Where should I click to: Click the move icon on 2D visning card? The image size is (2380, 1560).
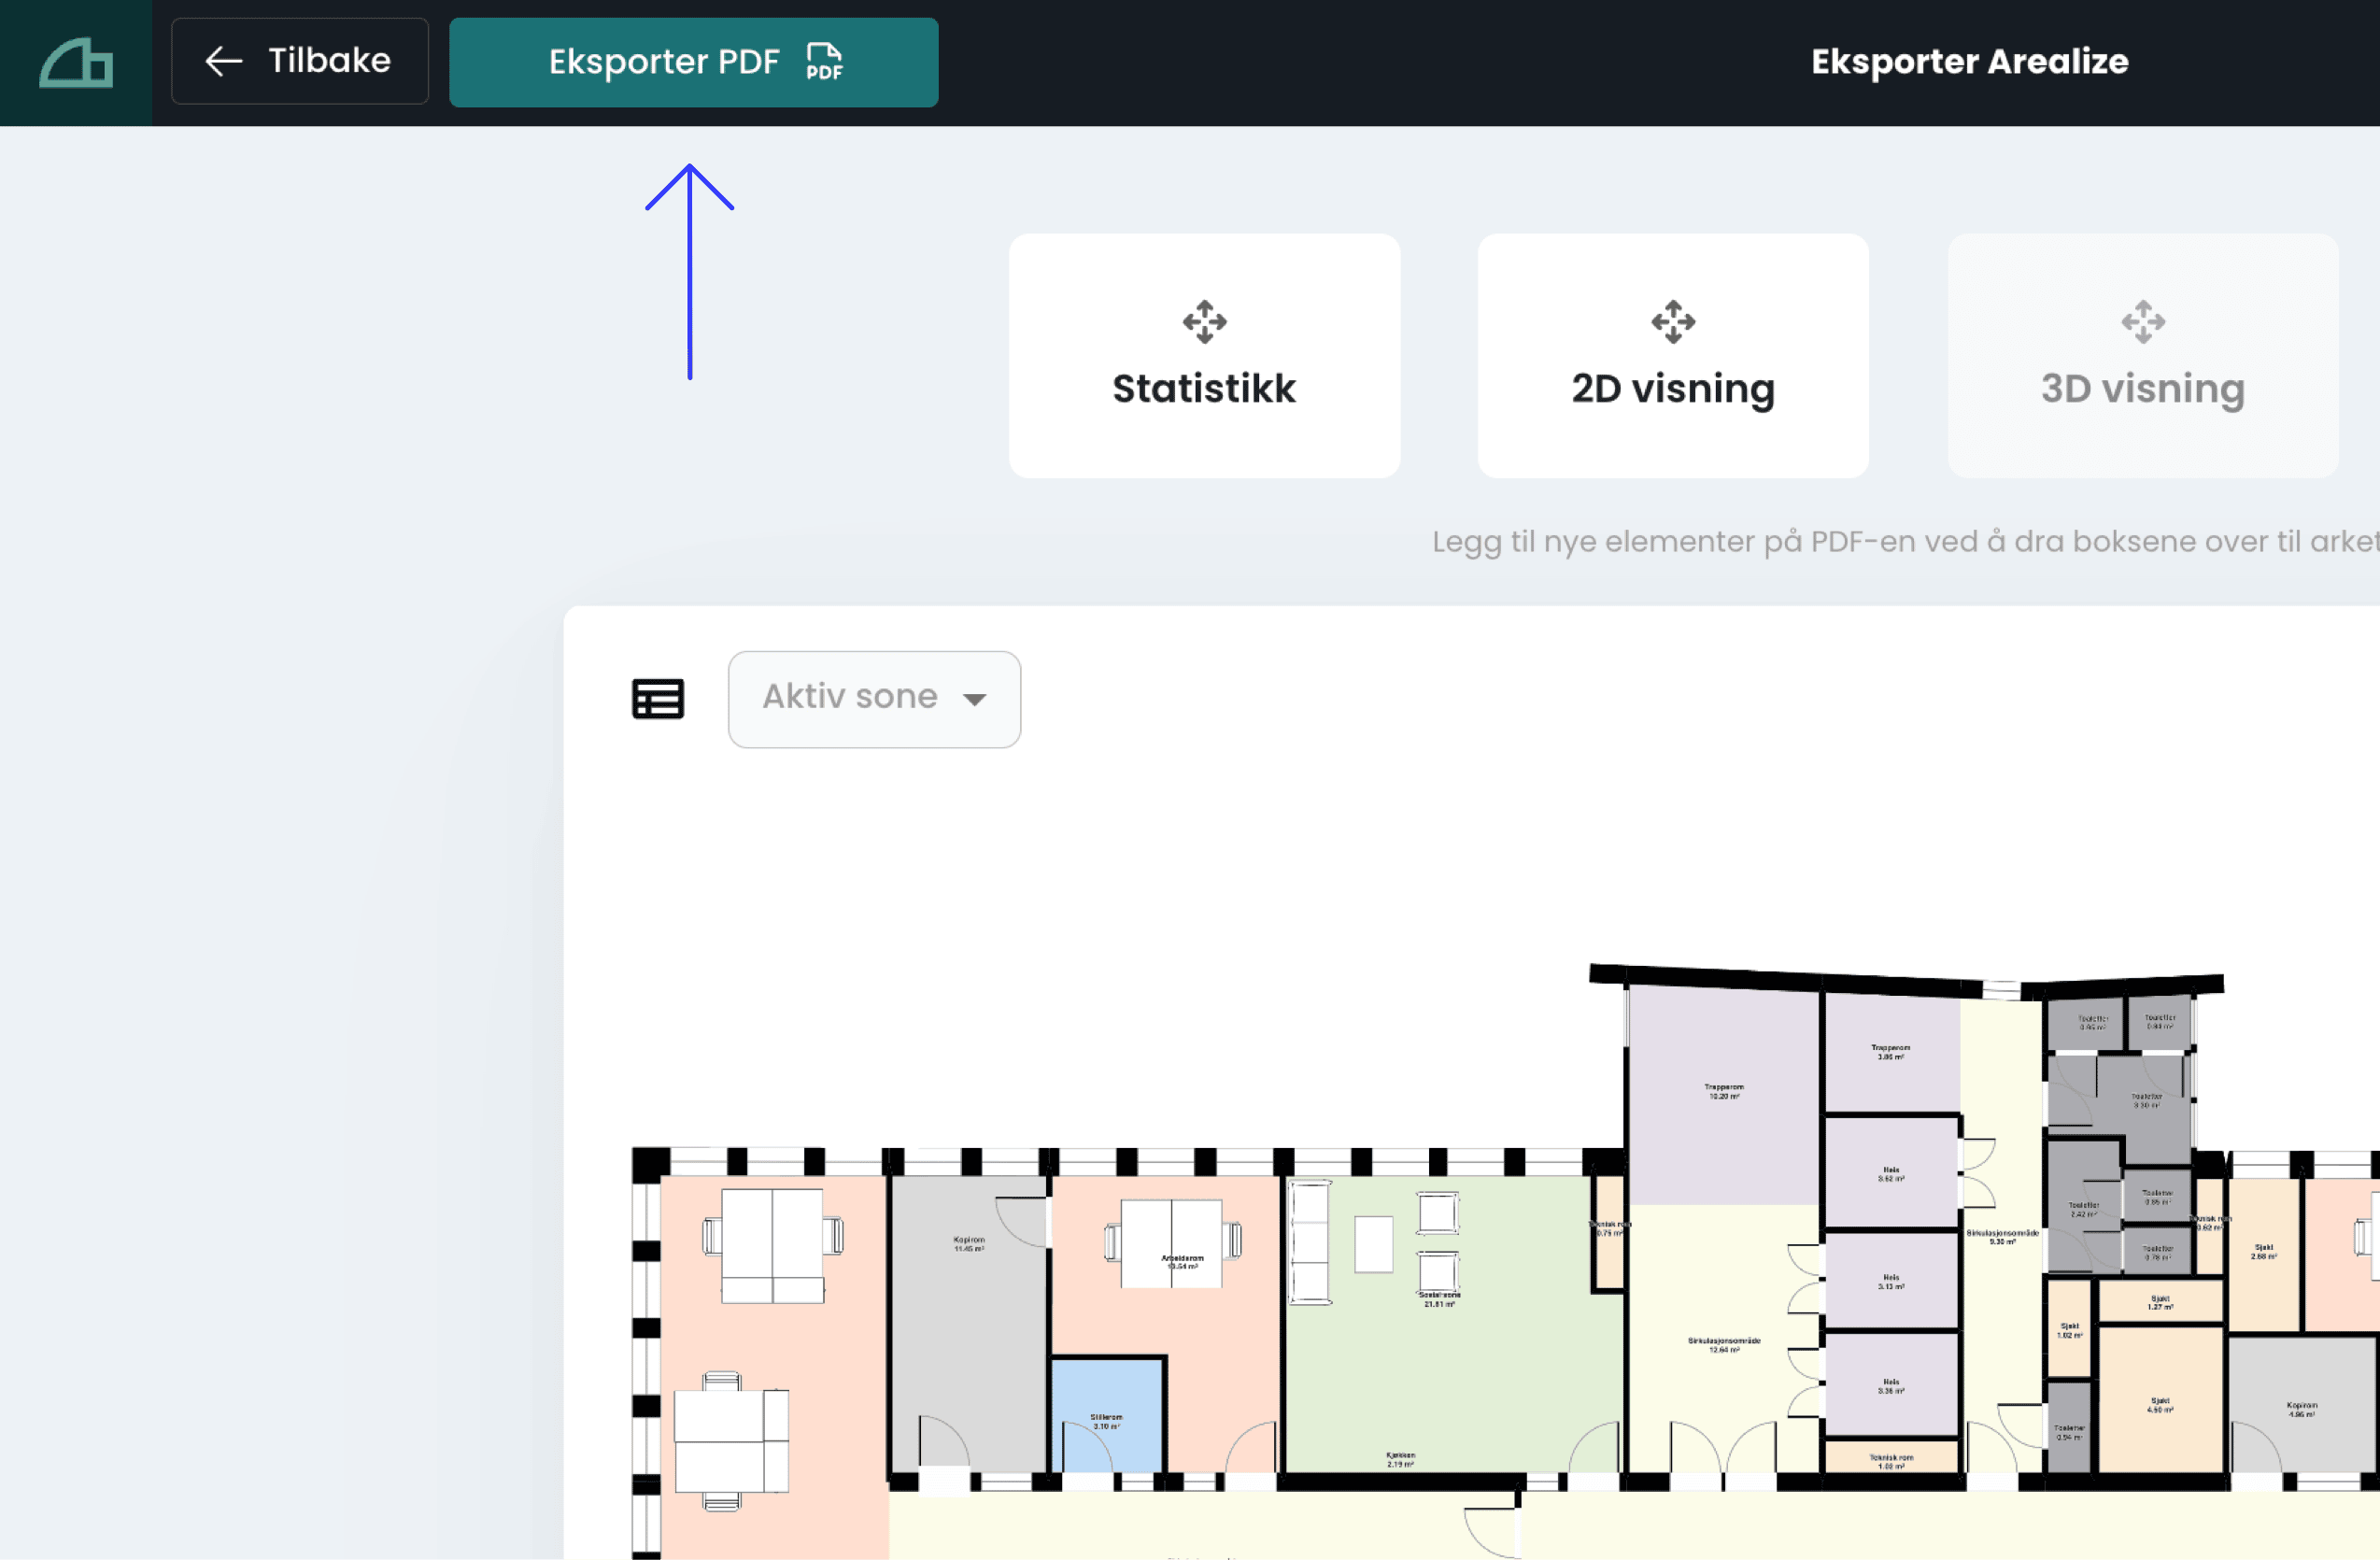(1673, 322)
